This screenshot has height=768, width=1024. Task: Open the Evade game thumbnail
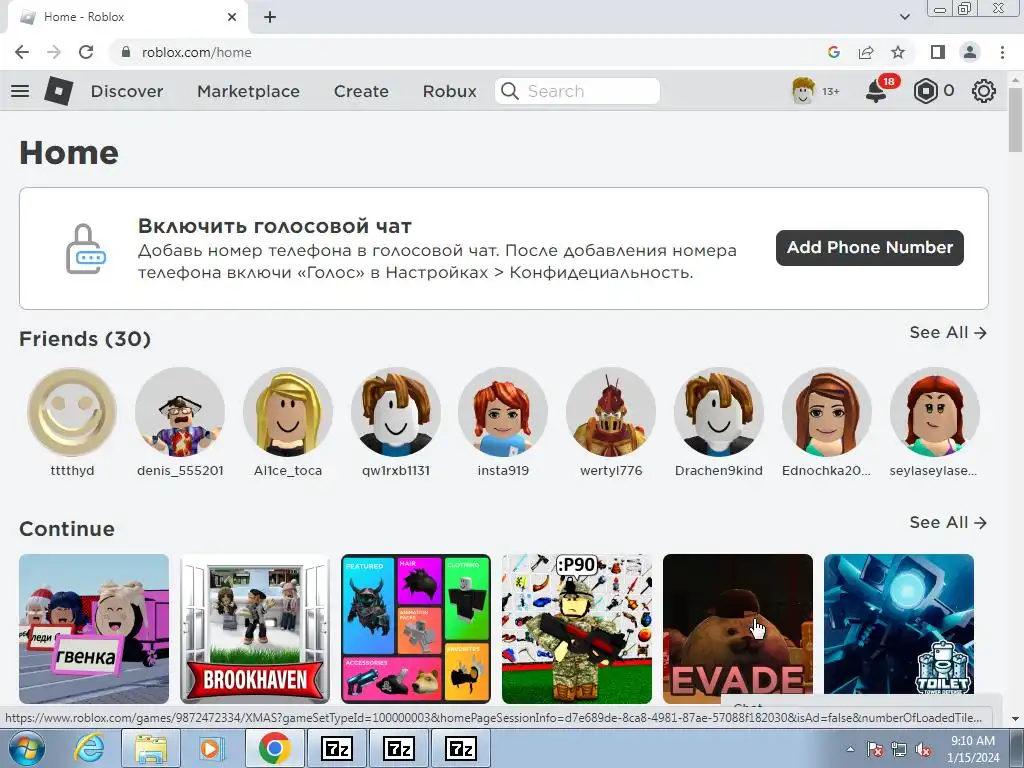(x=738, y=629)
